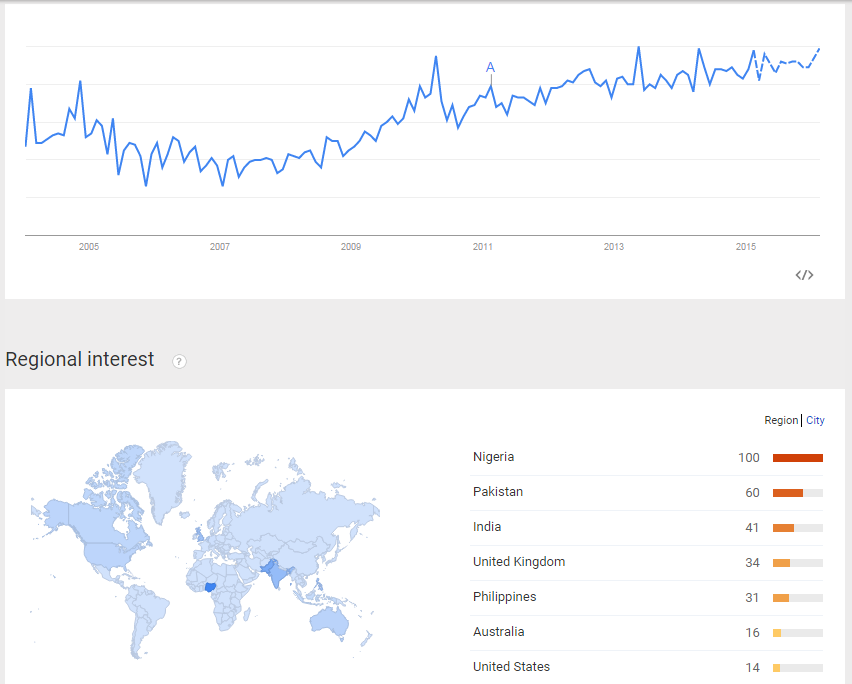Click the 2011 label on time axis
The image size is (852, 684).
tap(483, 247)
